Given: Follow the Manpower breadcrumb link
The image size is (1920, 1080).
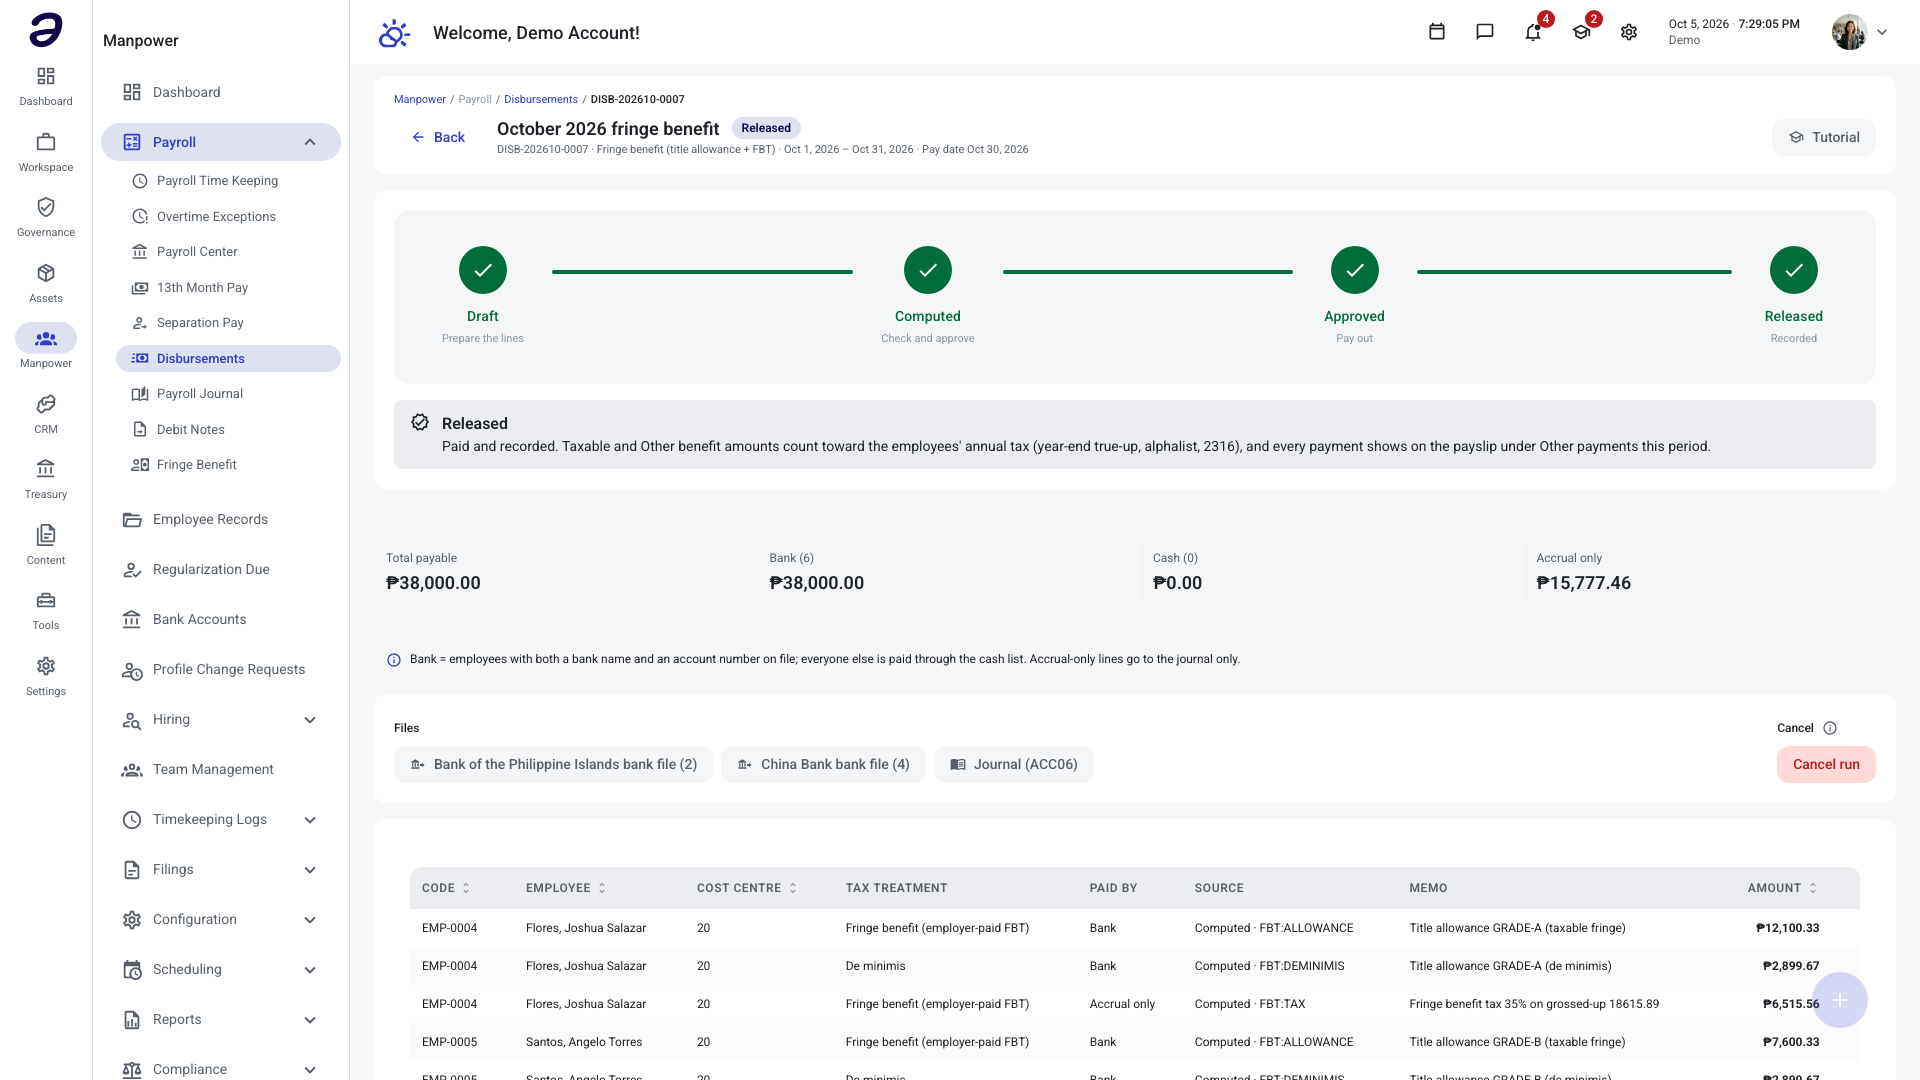Looking at the screenshot, I should [x=420, y=99].
